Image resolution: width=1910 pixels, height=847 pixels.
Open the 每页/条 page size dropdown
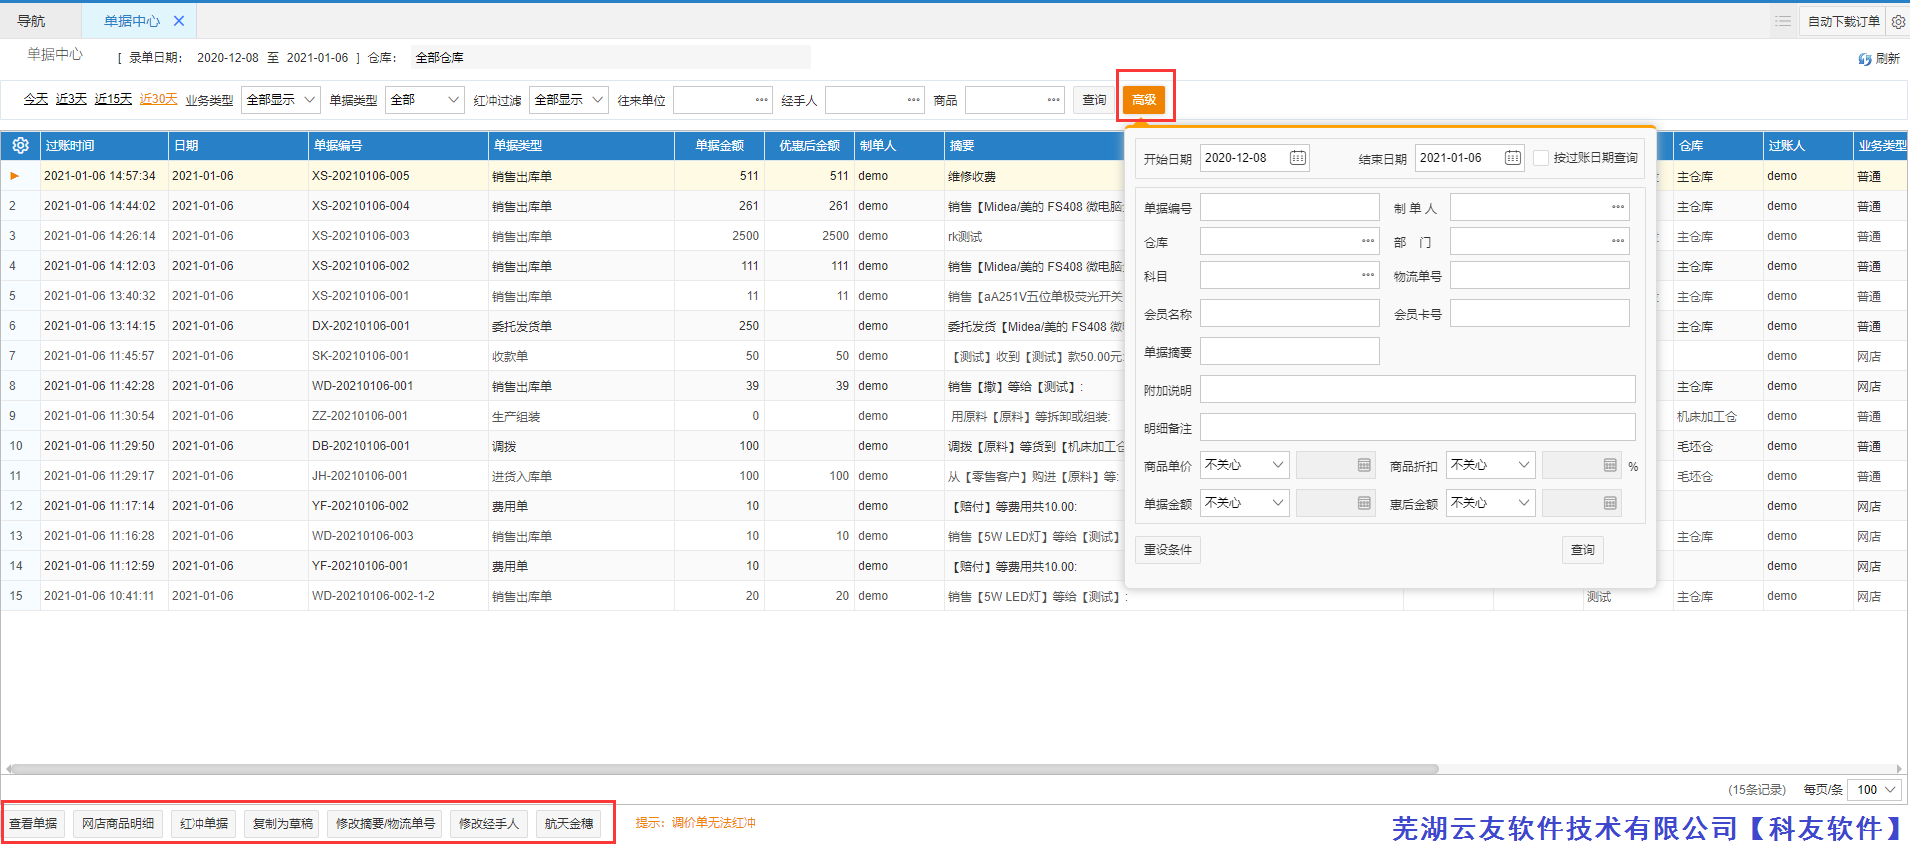pyautogui.click(x=1876, y=790)
